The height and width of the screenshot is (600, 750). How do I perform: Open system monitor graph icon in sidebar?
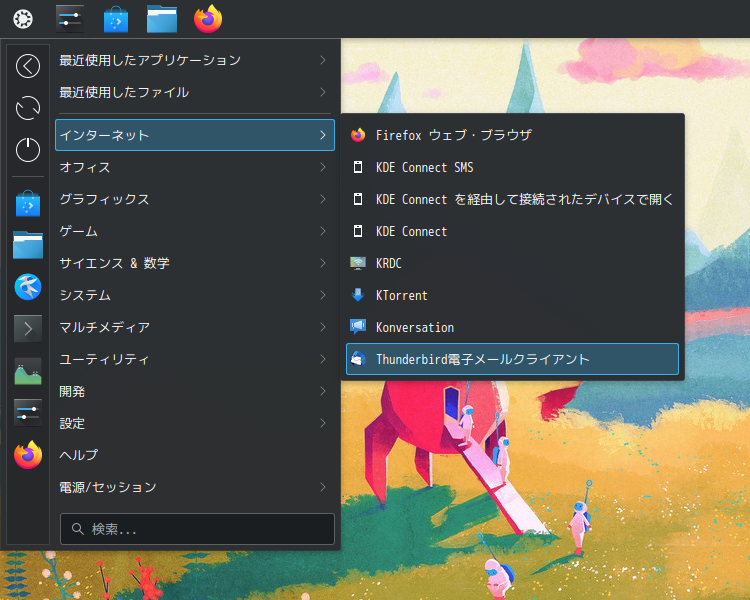(28, 371)
